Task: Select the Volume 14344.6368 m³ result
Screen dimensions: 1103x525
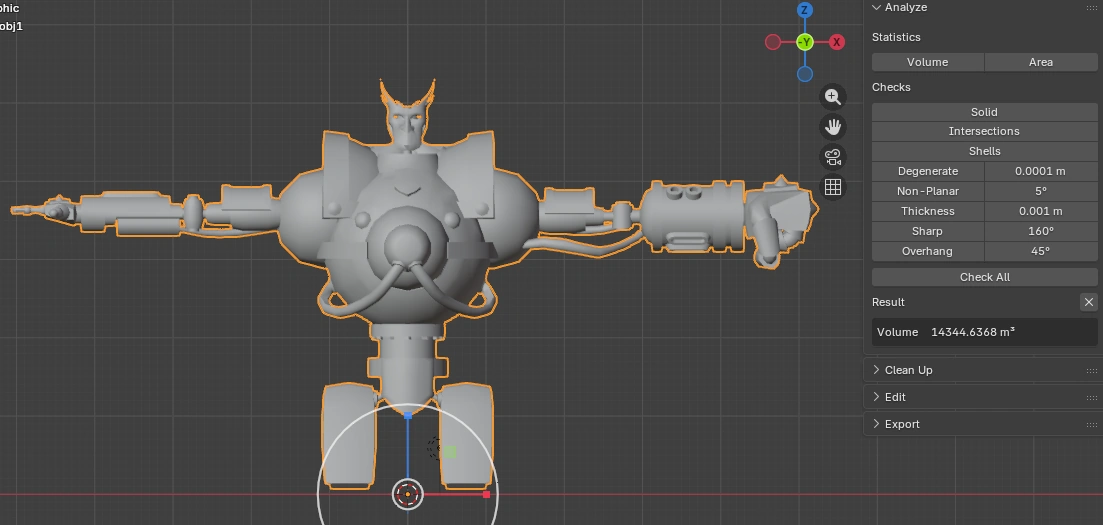Action: coord(984,331)
